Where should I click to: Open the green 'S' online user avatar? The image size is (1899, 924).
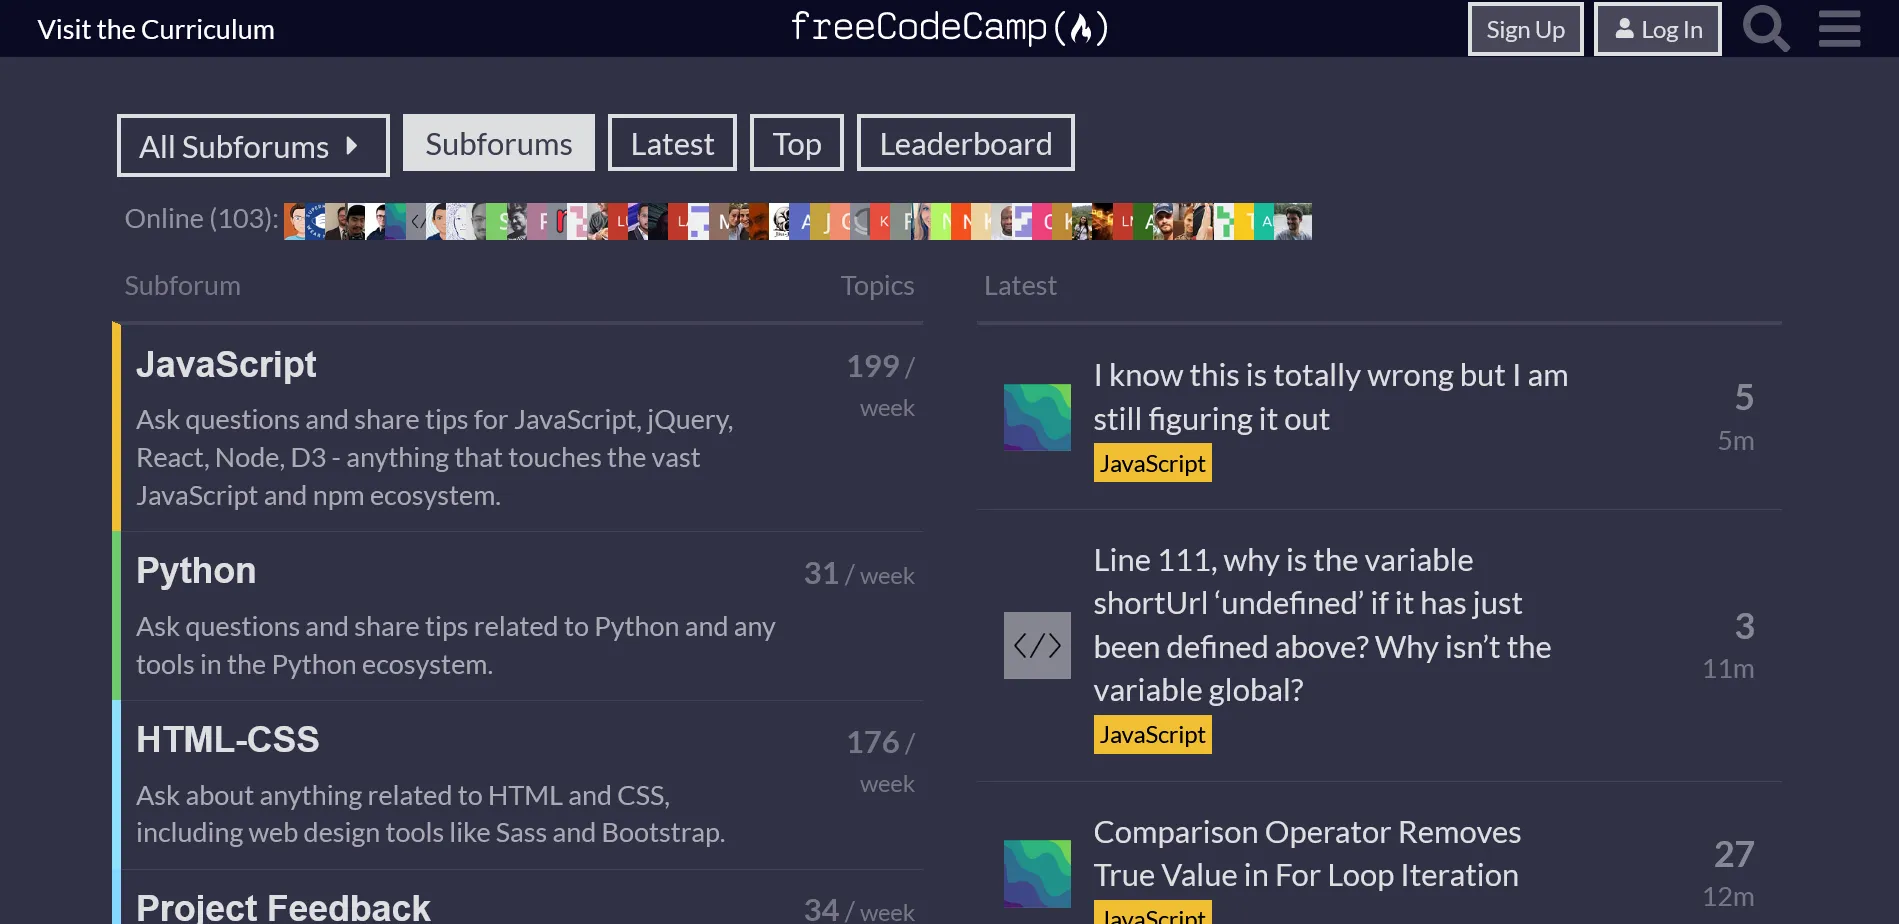tap(496, 221)
